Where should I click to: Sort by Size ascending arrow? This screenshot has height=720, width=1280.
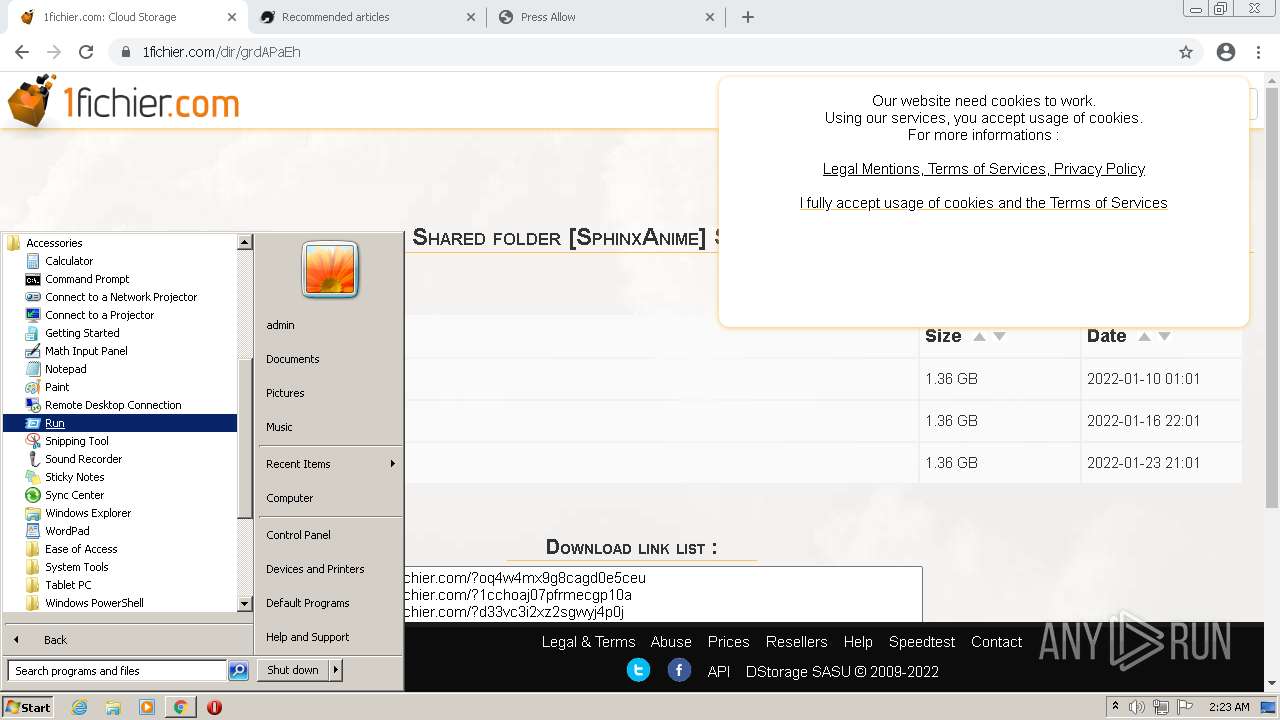pyautogui.click(x=979, y=336)
